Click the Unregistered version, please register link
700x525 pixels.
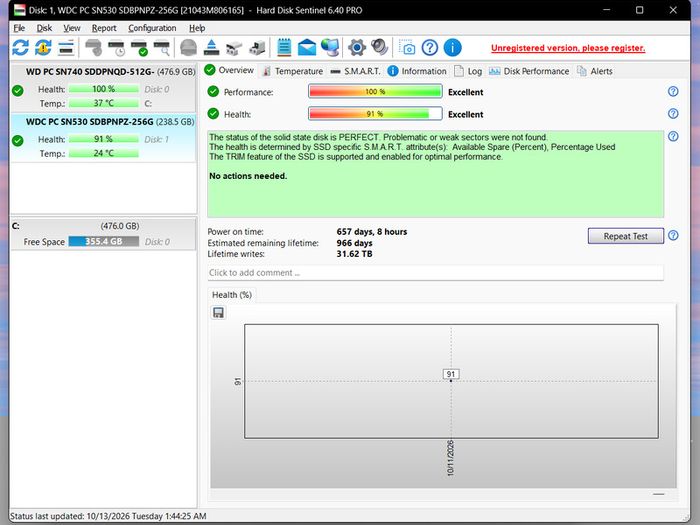coord(568,48)
